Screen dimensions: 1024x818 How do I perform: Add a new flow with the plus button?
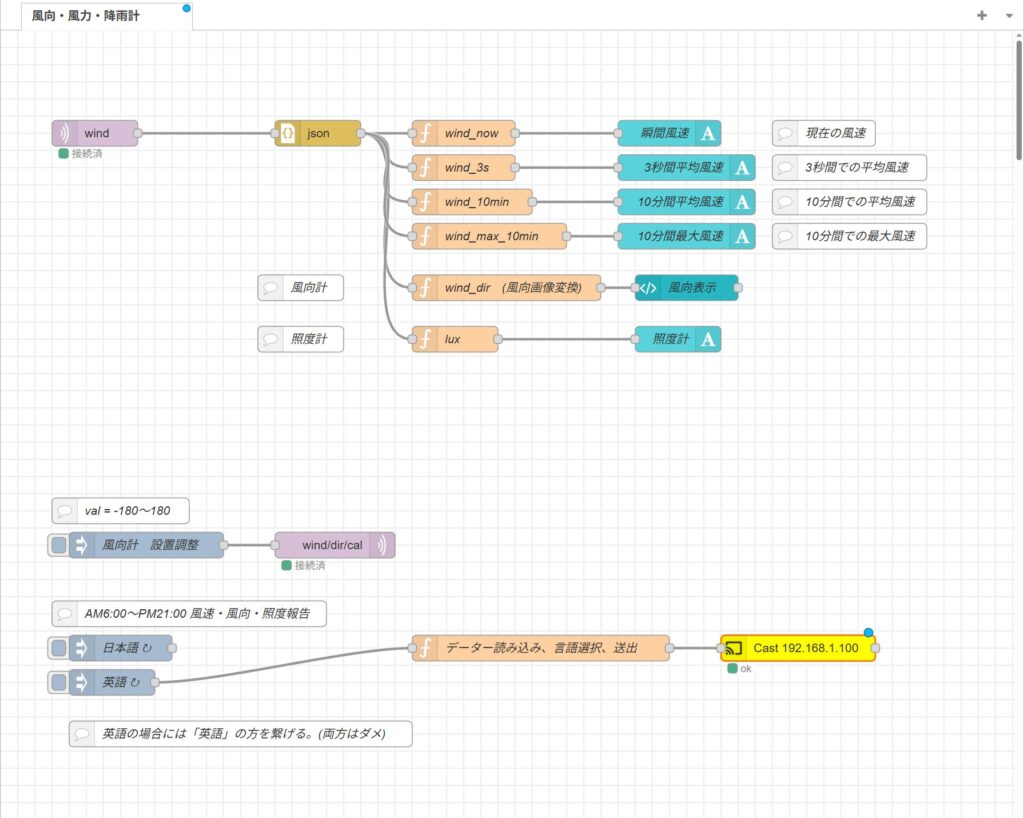click(x=981, y=15)
